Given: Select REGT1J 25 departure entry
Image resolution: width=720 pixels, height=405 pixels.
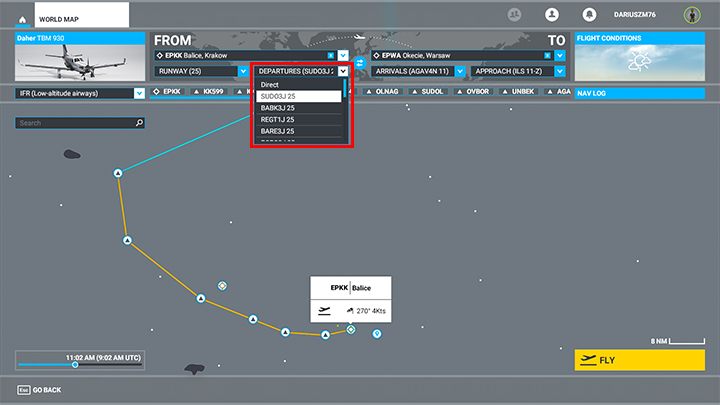Looking at the screenshot, I should 299,119.
